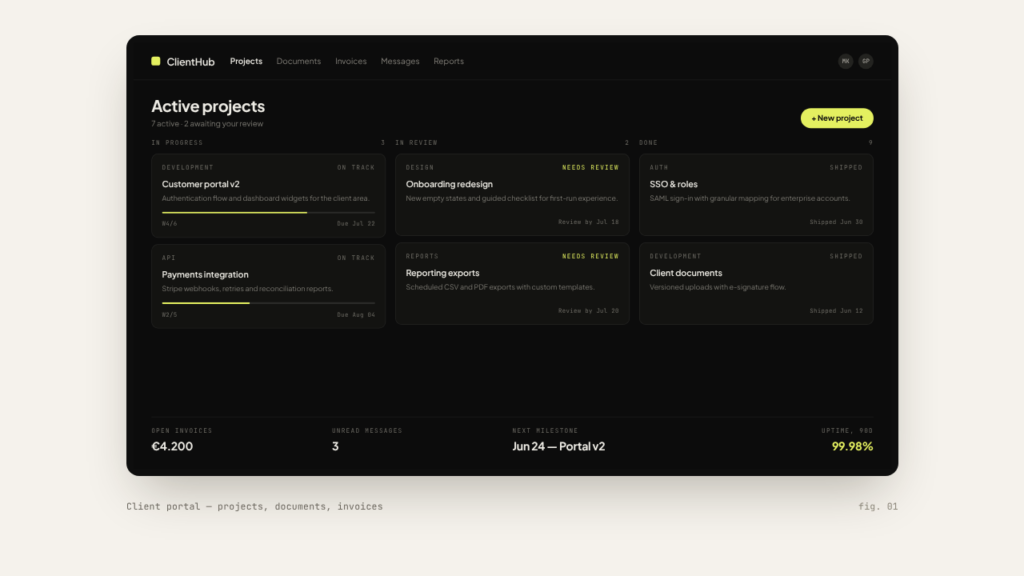Click the In Progress column header

(177, 142)
